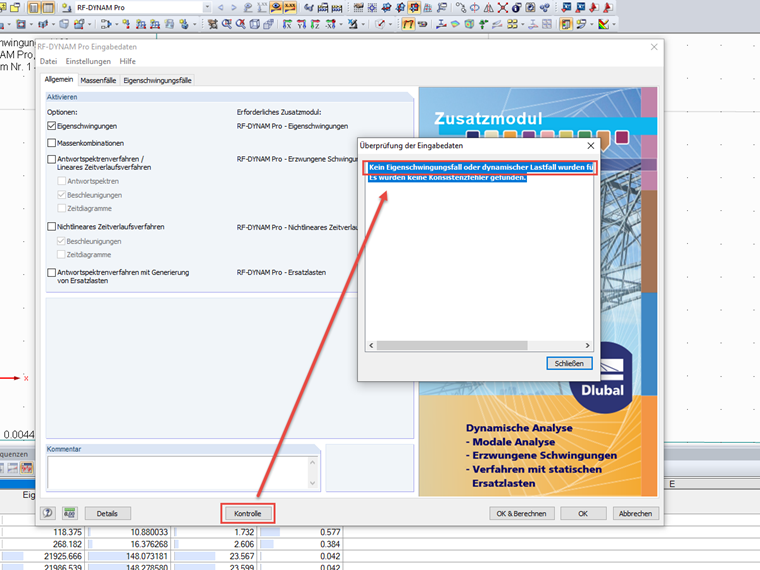Switch to the Massenfälle tab
Image resolution: width=760 pixels, height=570 pixels.
98,80
